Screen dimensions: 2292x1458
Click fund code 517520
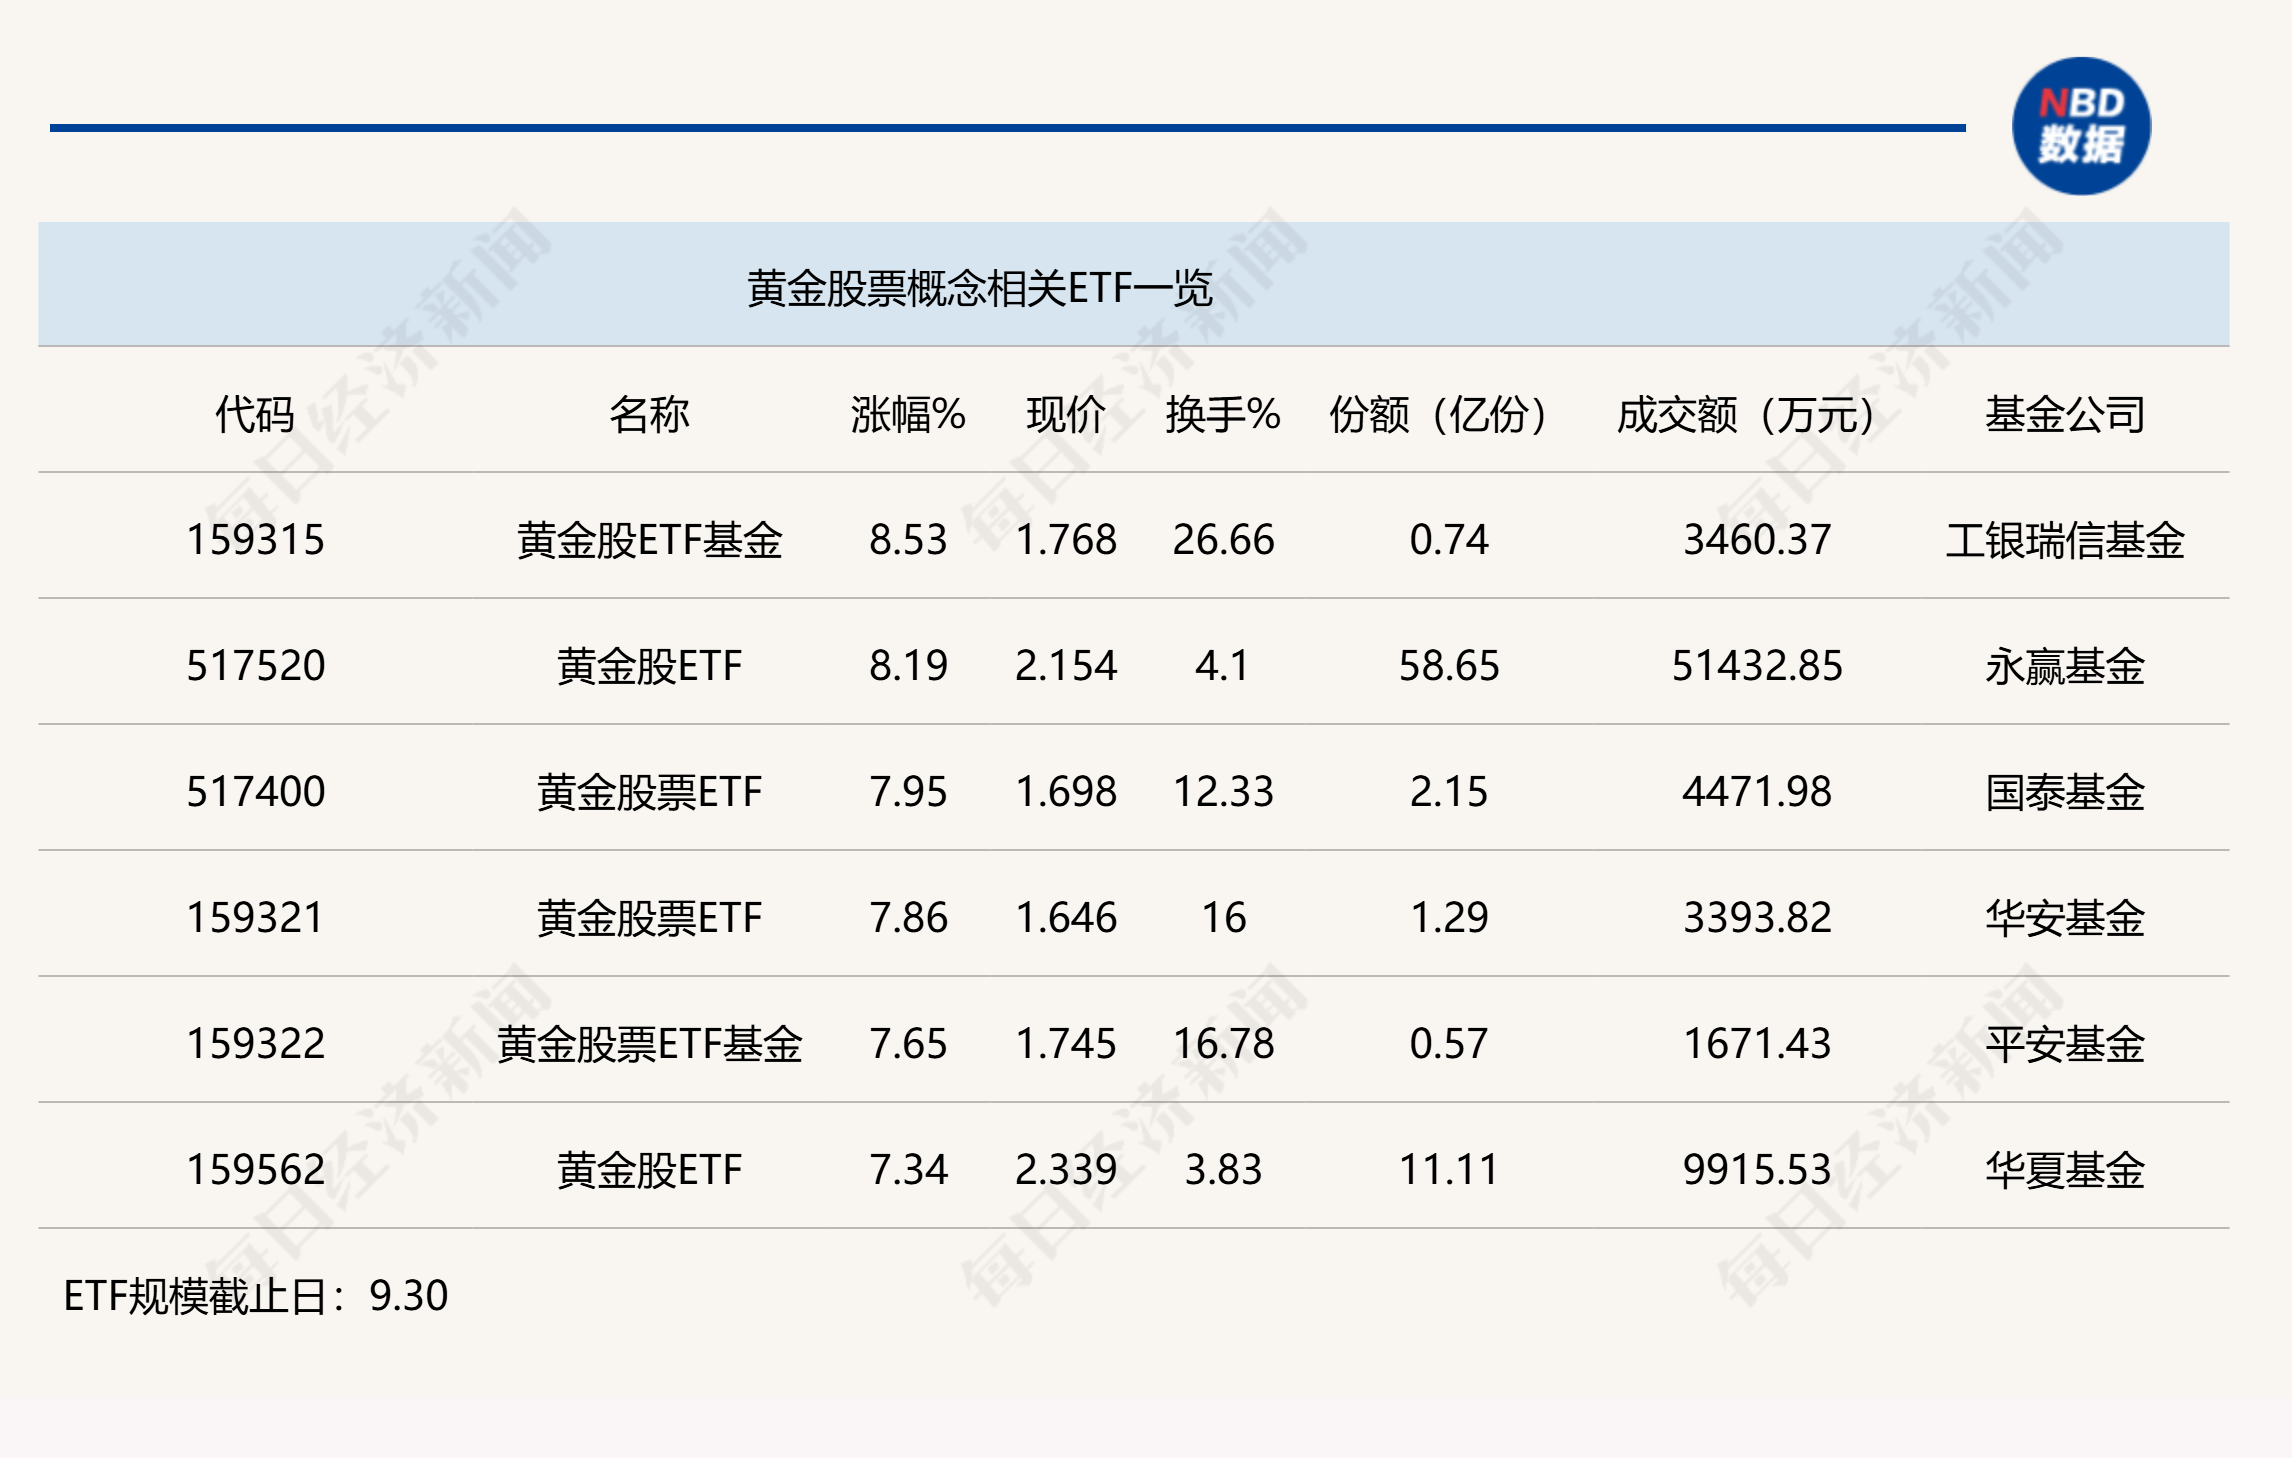click(255, 666)
